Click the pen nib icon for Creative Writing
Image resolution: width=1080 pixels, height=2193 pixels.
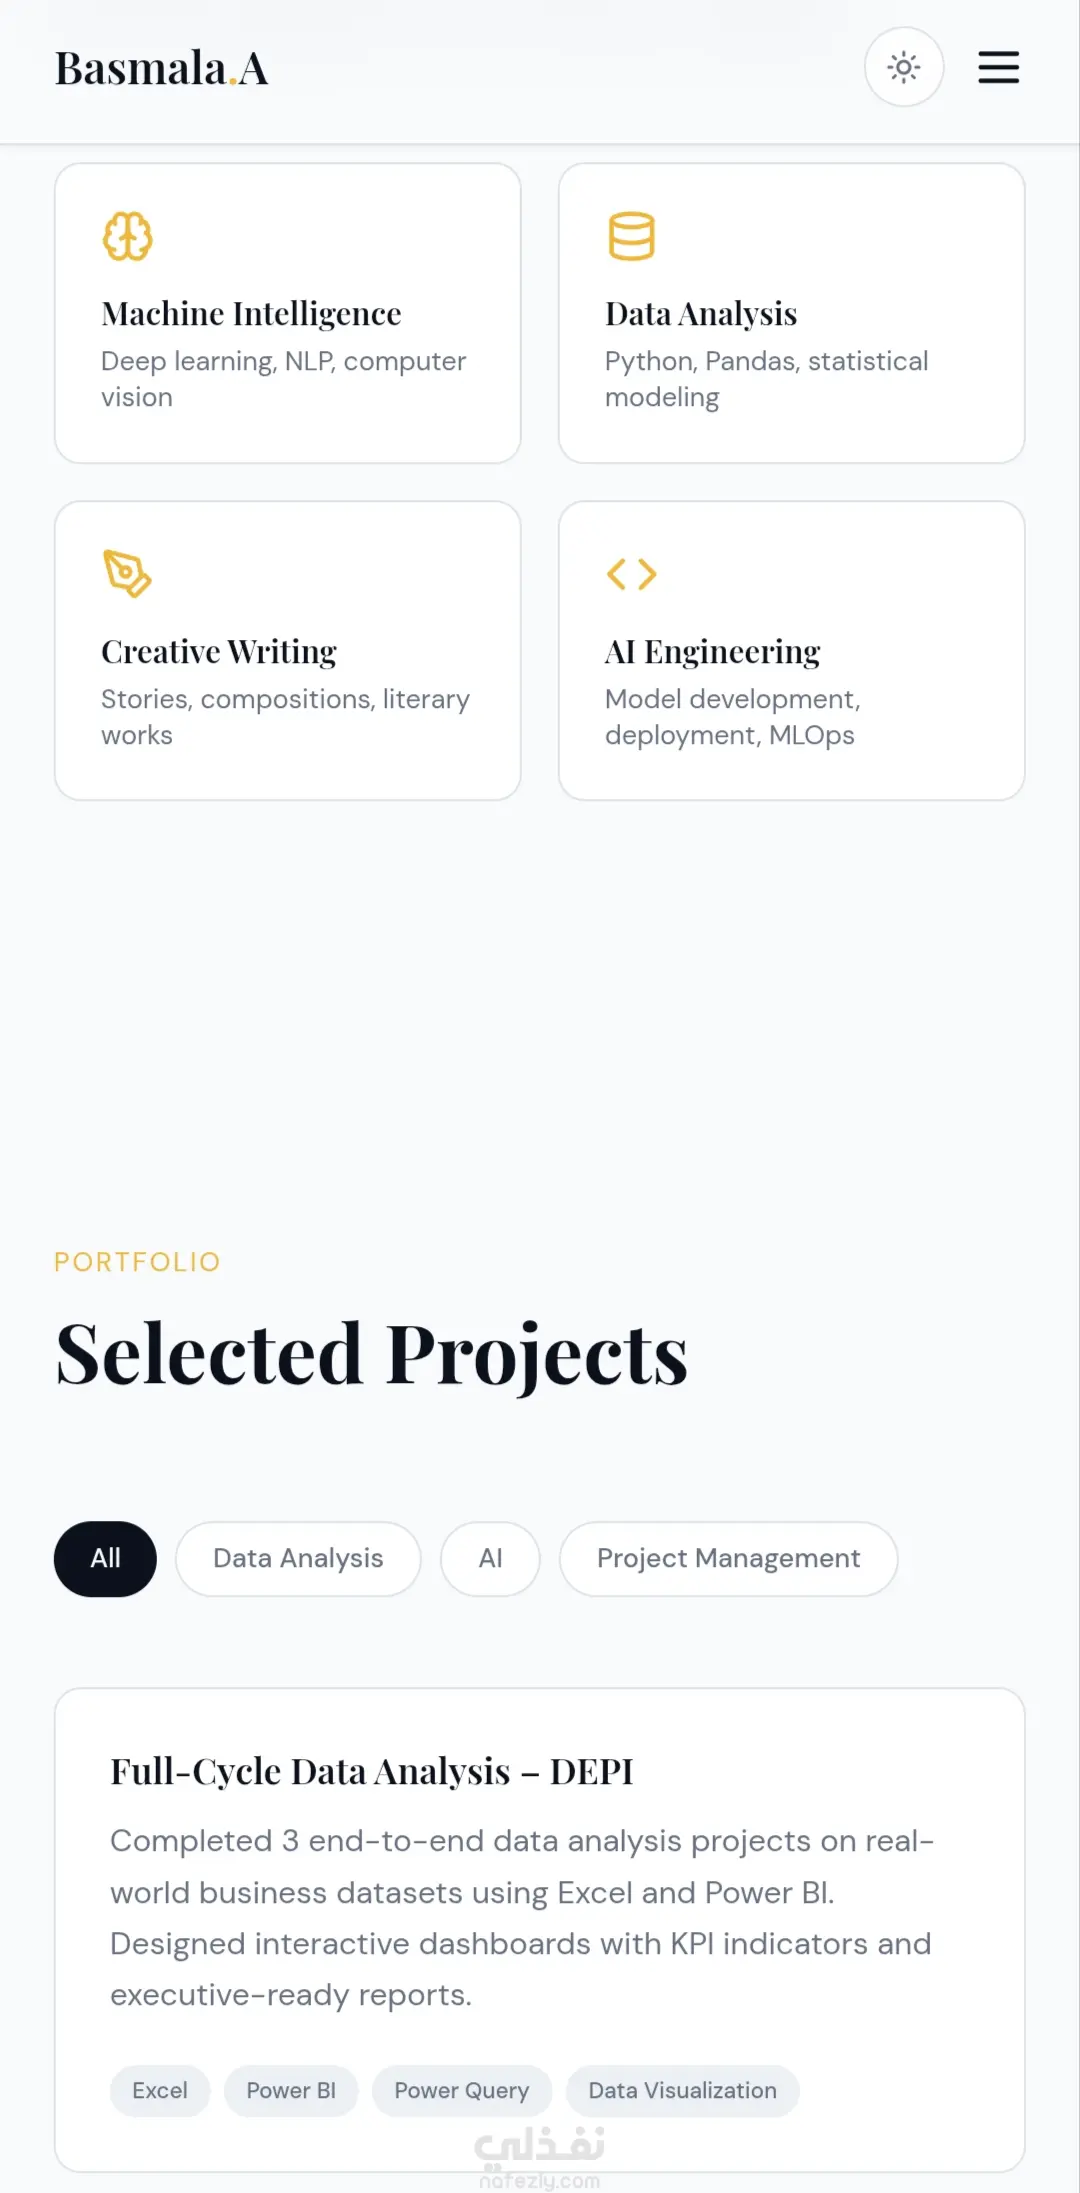point(128,574)
